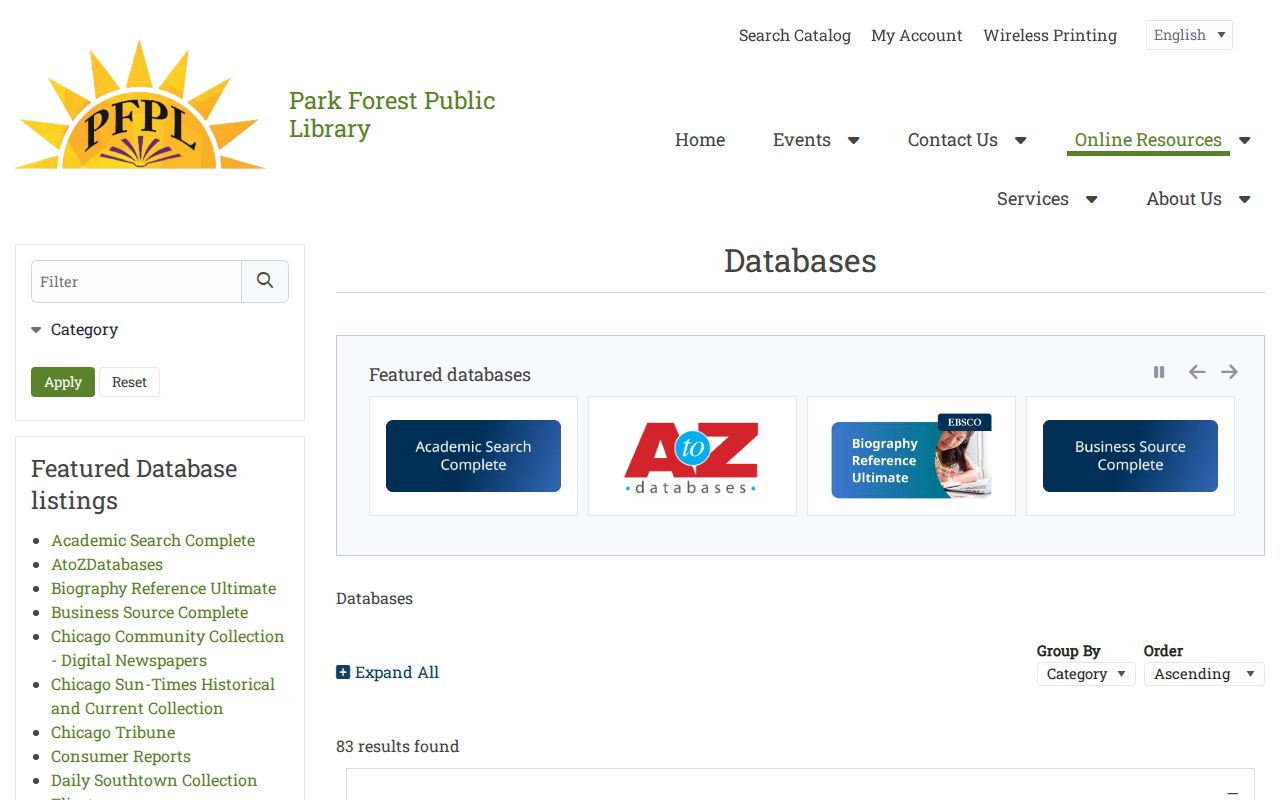Open Academic Search Complete sidebar link
Viewport: 1280px width, 800px height.
tap(153, 540)
